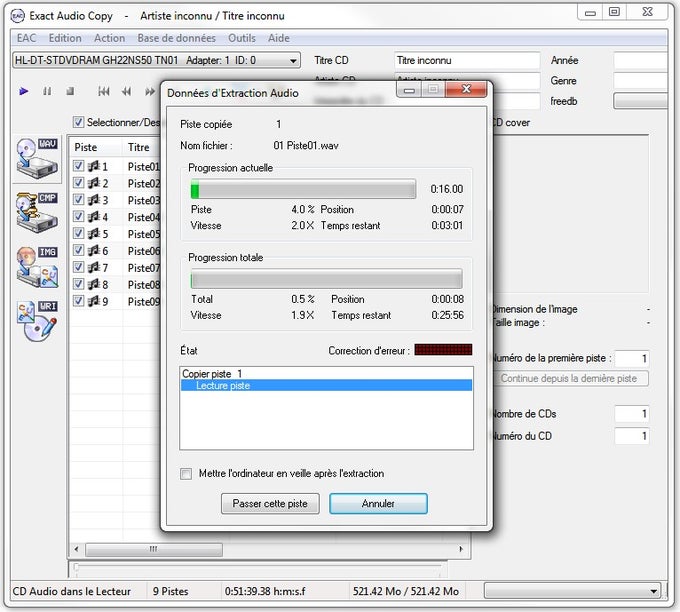Click the Progression totale progress bar
Image resolution: width=680 pixels, height=612 pixels.
coord(327,279)
